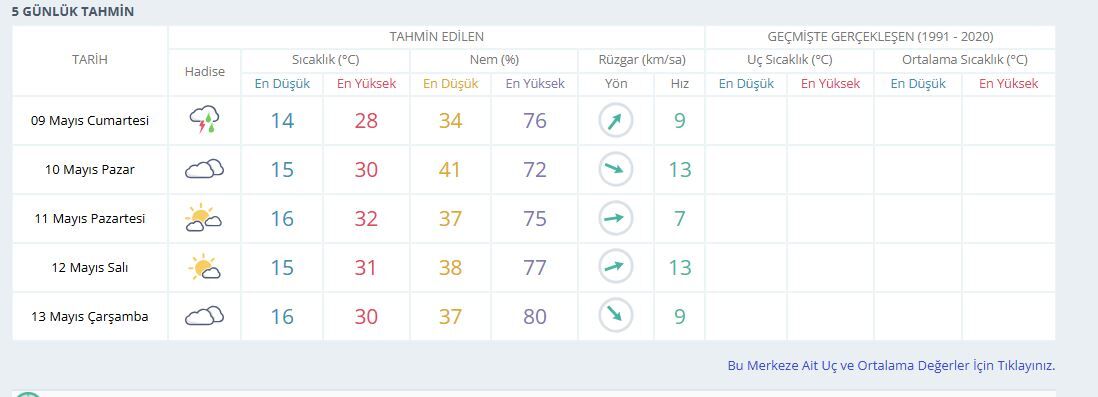Image resolution: width=1098 pixels, height=397 pixels.
Task: Click wind speed 13 for 10 Mayıs Pazar
Action: pos(679,169)
